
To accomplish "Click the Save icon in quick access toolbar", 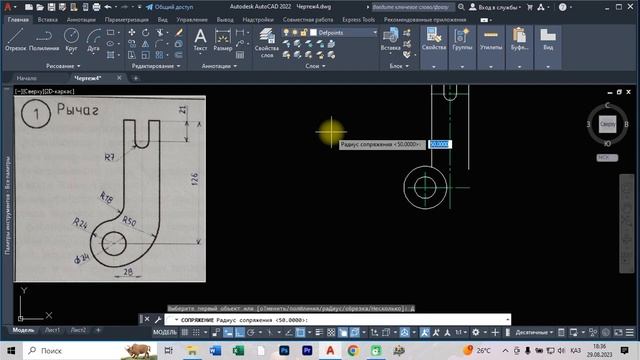I will [x=51, y=7].
